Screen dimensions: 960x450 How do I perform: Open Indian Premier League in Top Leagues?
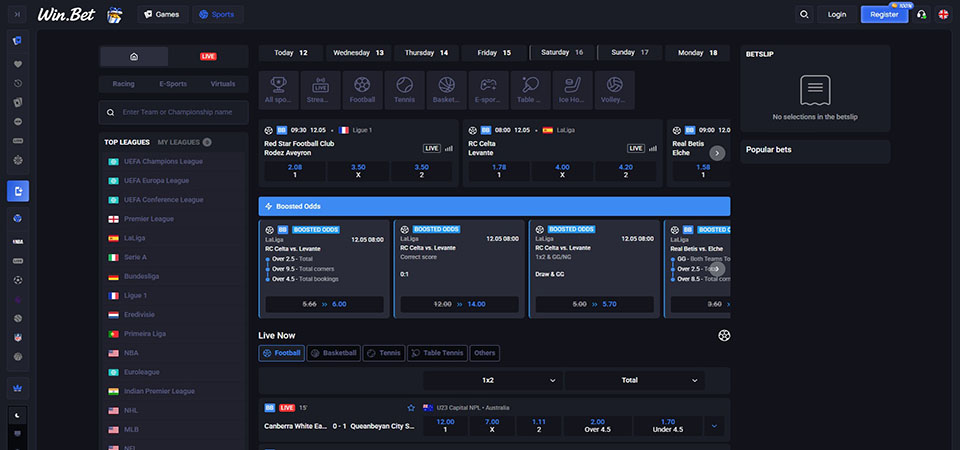click(175, 391)
